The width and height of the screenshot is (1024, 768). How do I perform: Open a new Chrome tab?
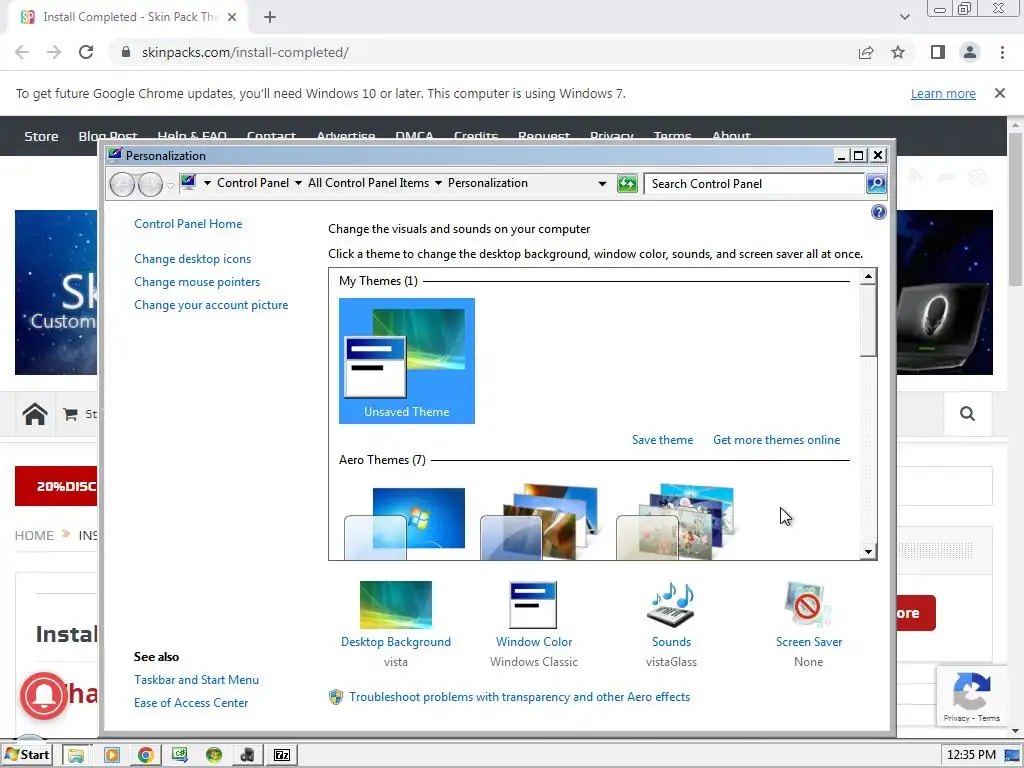coord(270,17)
